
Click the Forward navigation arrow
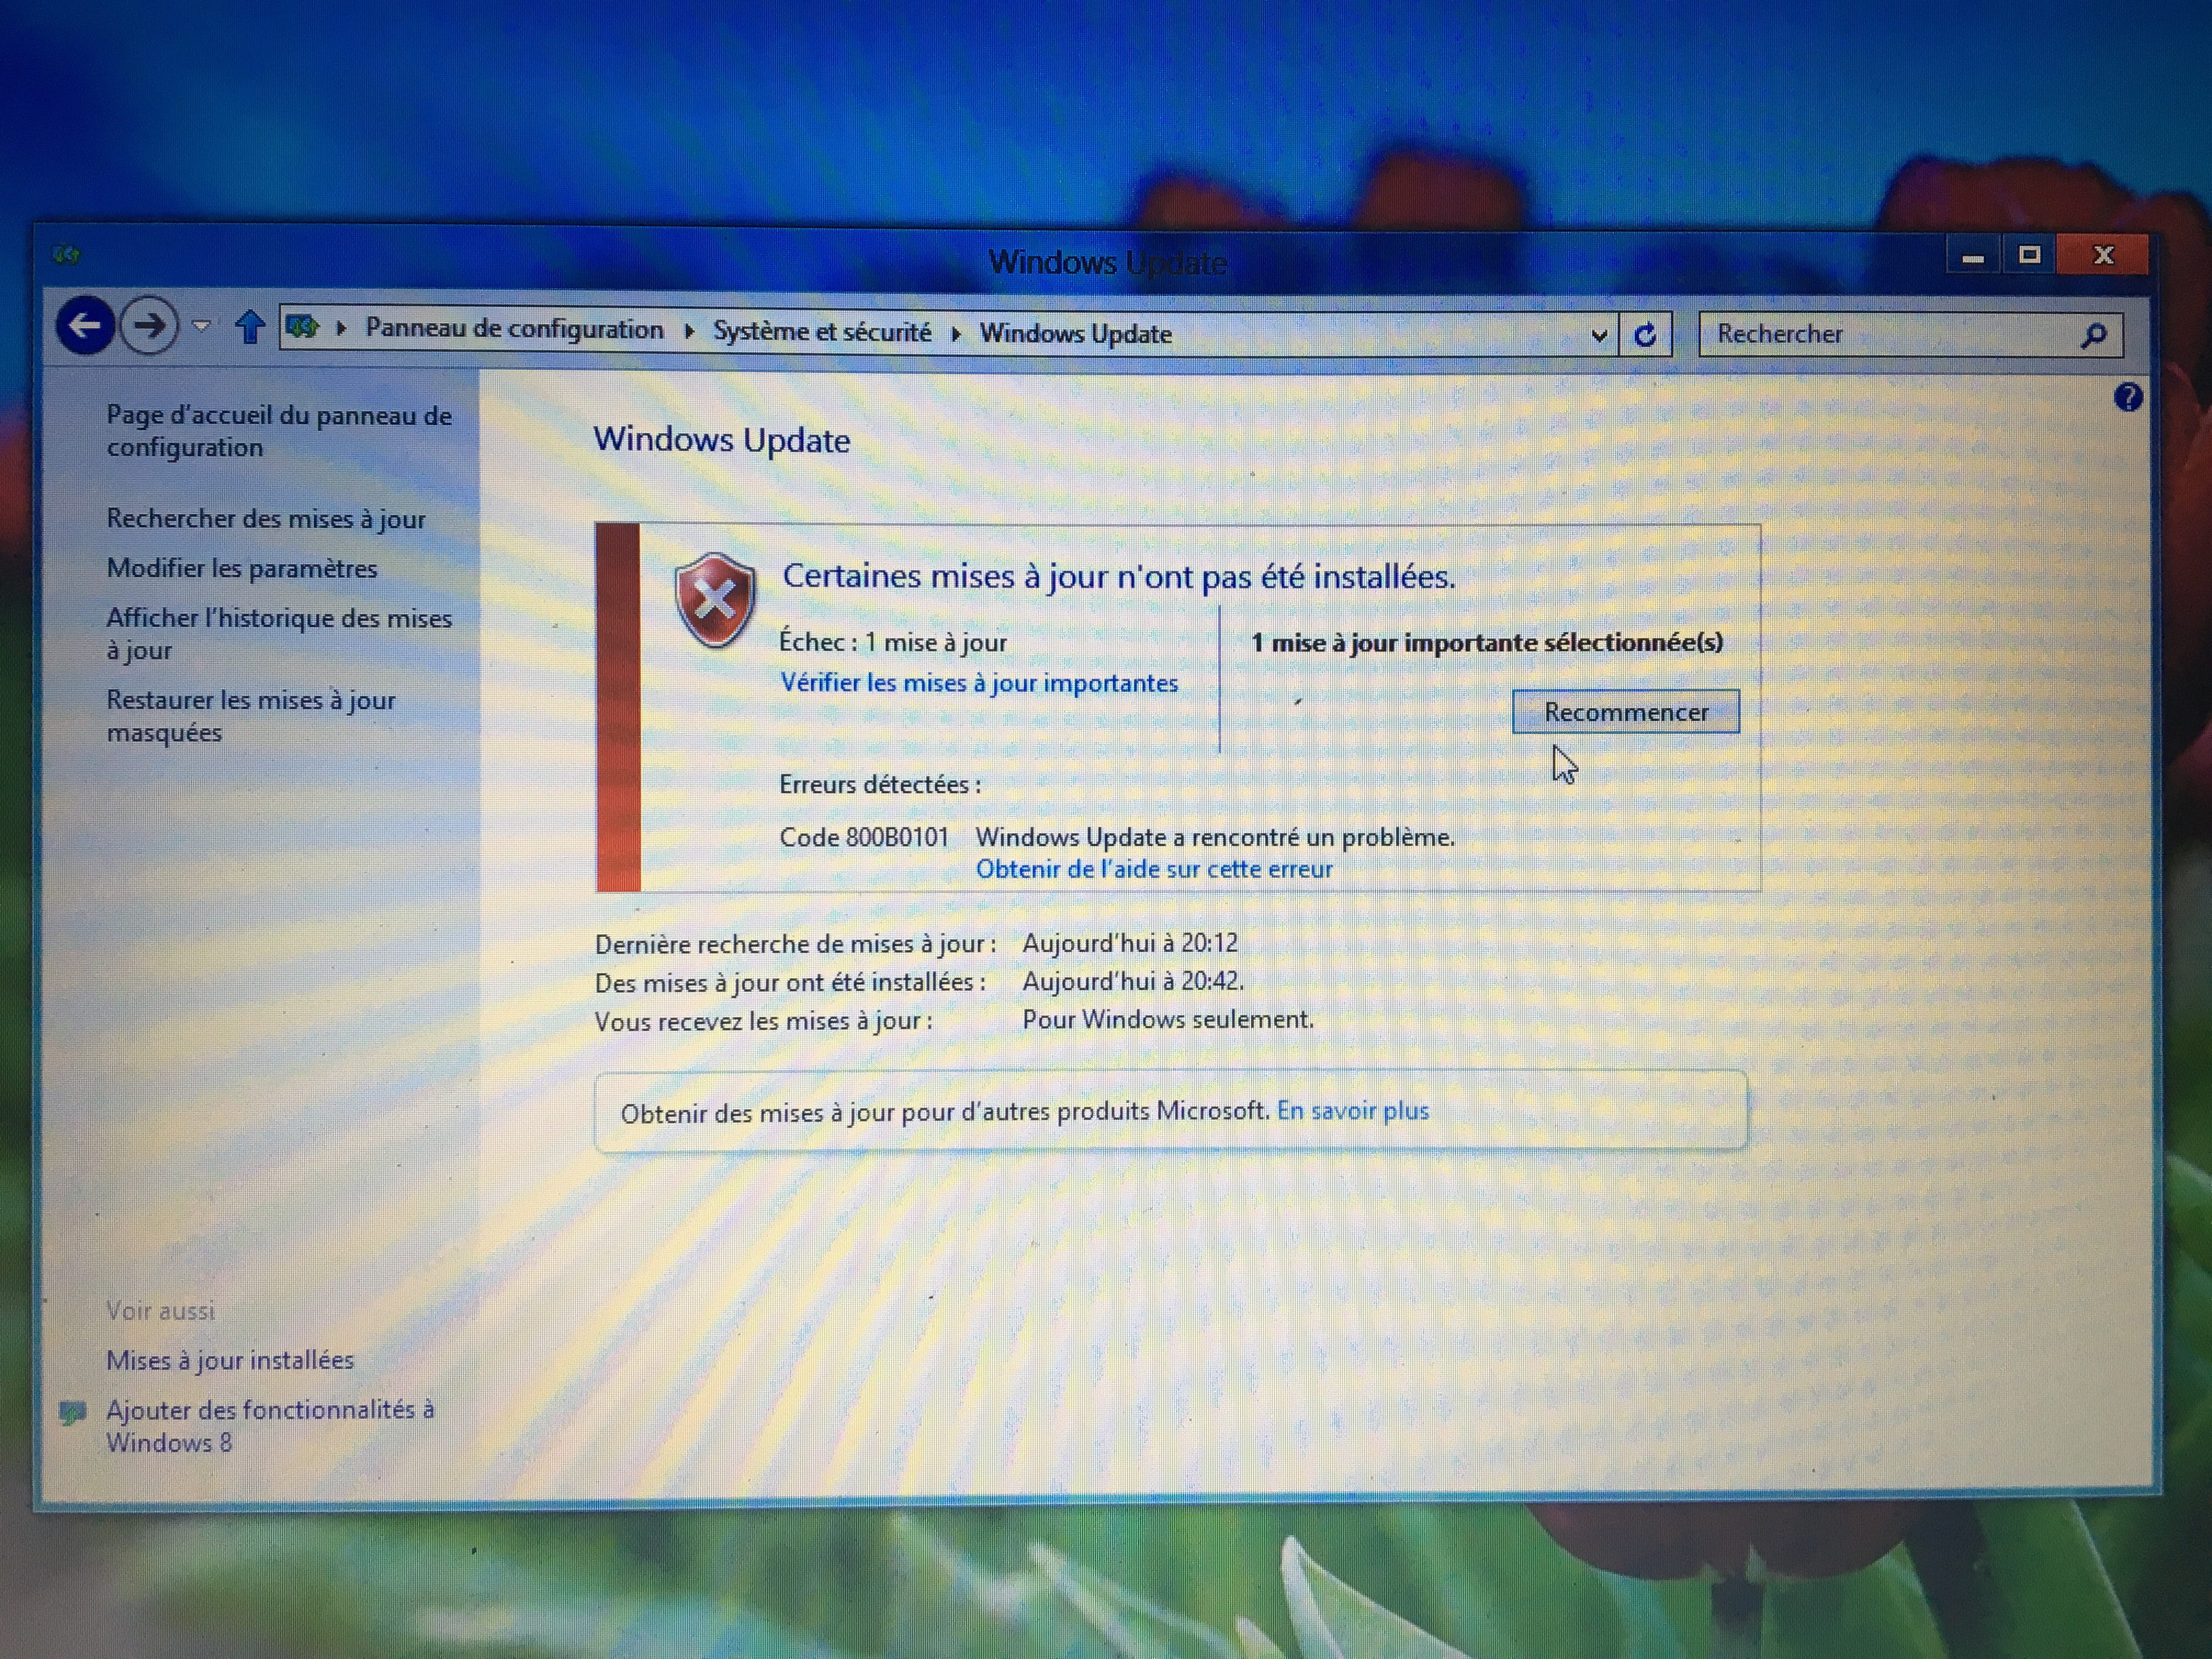click(x=150, y=326)
